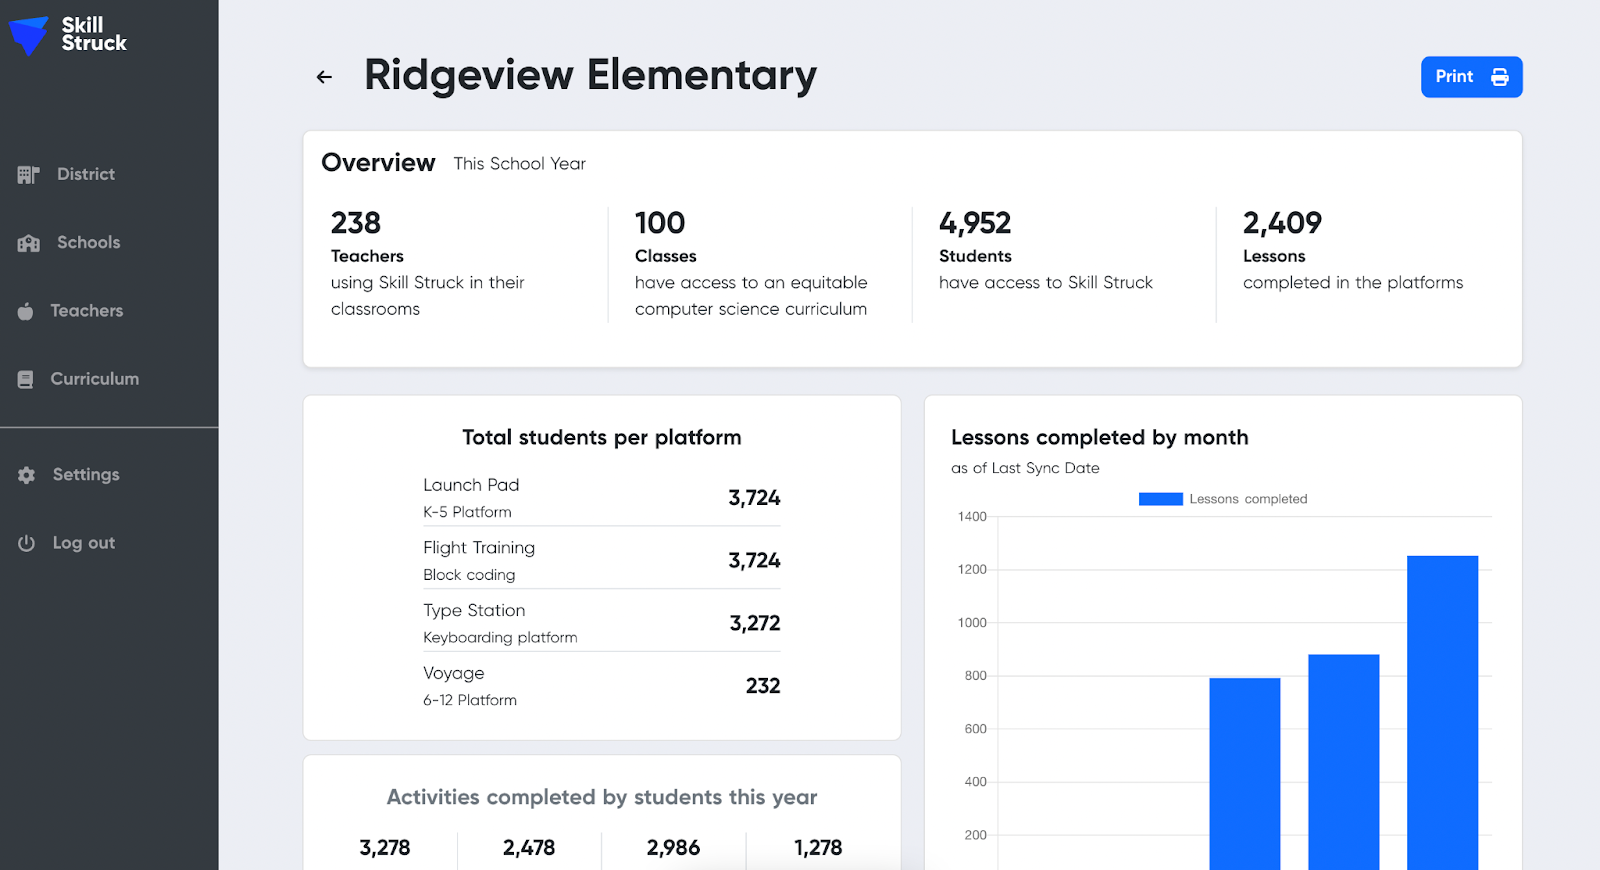The height and width of the screenshot is (870, 1600).
Task: Go back using the left arrow
Action: [324, 77]
